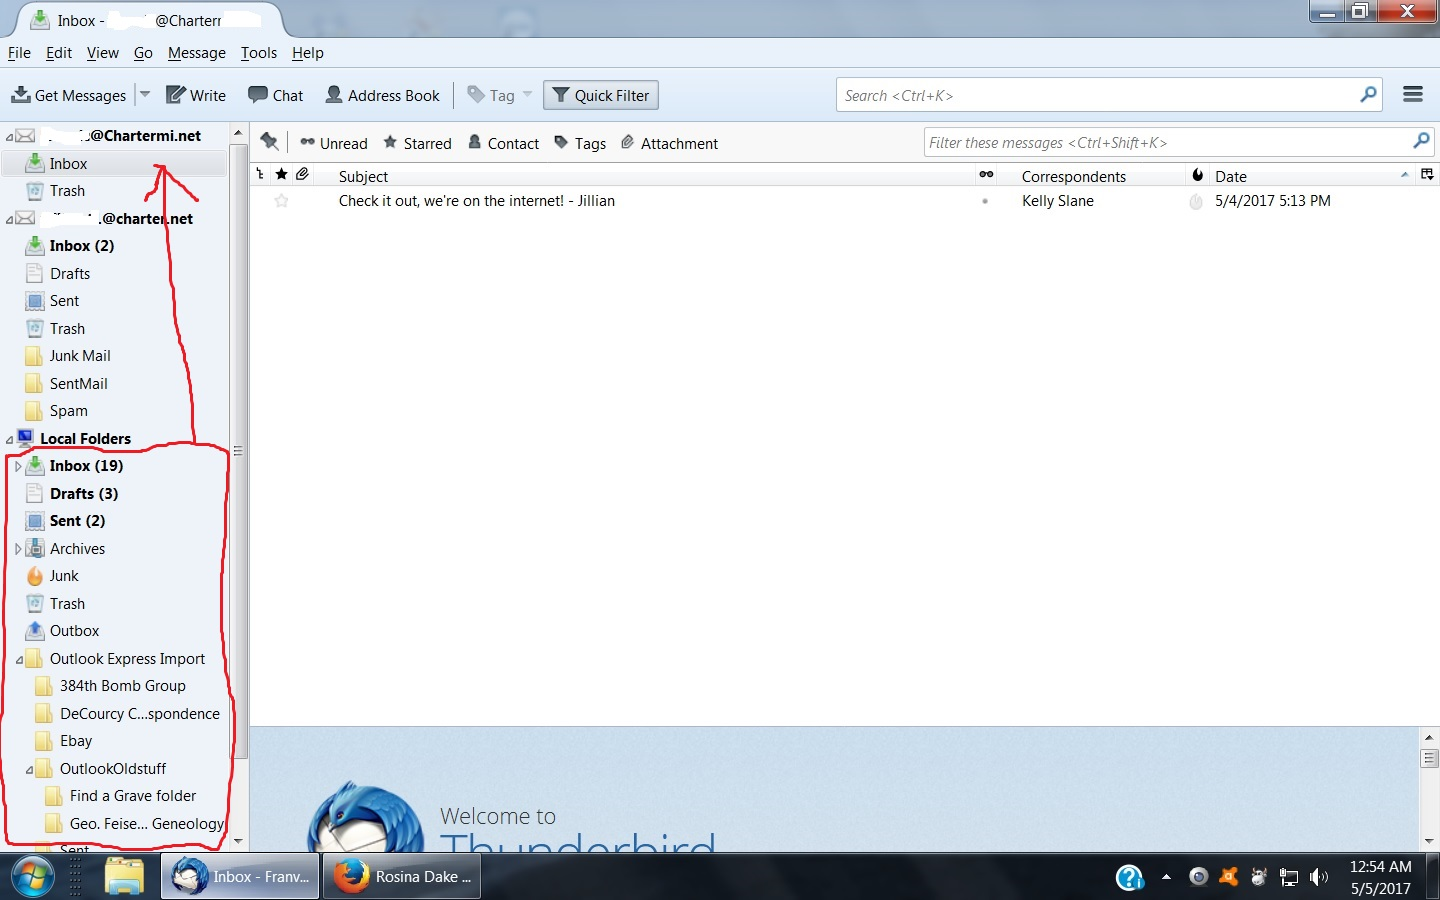Image resolution: width=1440 pixels, height=900 pixels.
Task: Open the 384th Bomb Group folder
Action: [x=122, y=686]
